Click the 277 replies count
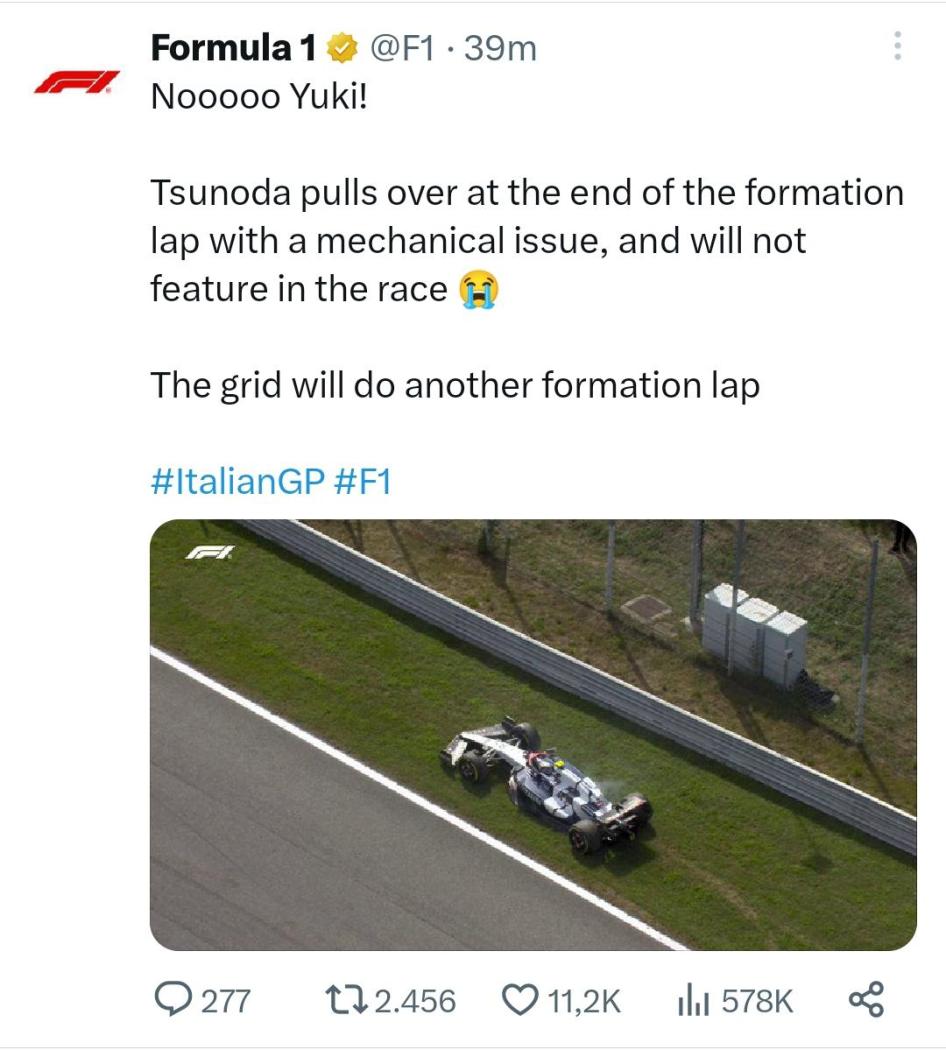The height and width of the screenshot is (1050, 946). [226, 1000]
